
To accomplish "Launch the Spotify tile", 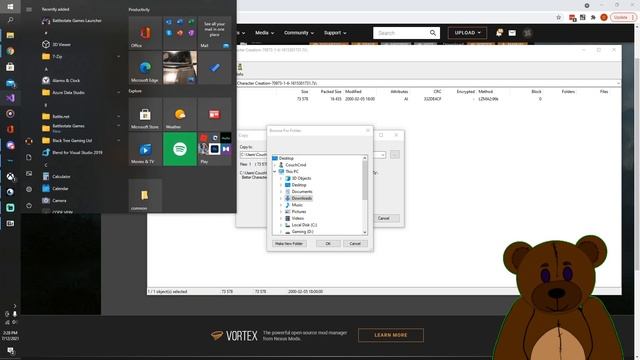I will (180, 149).
